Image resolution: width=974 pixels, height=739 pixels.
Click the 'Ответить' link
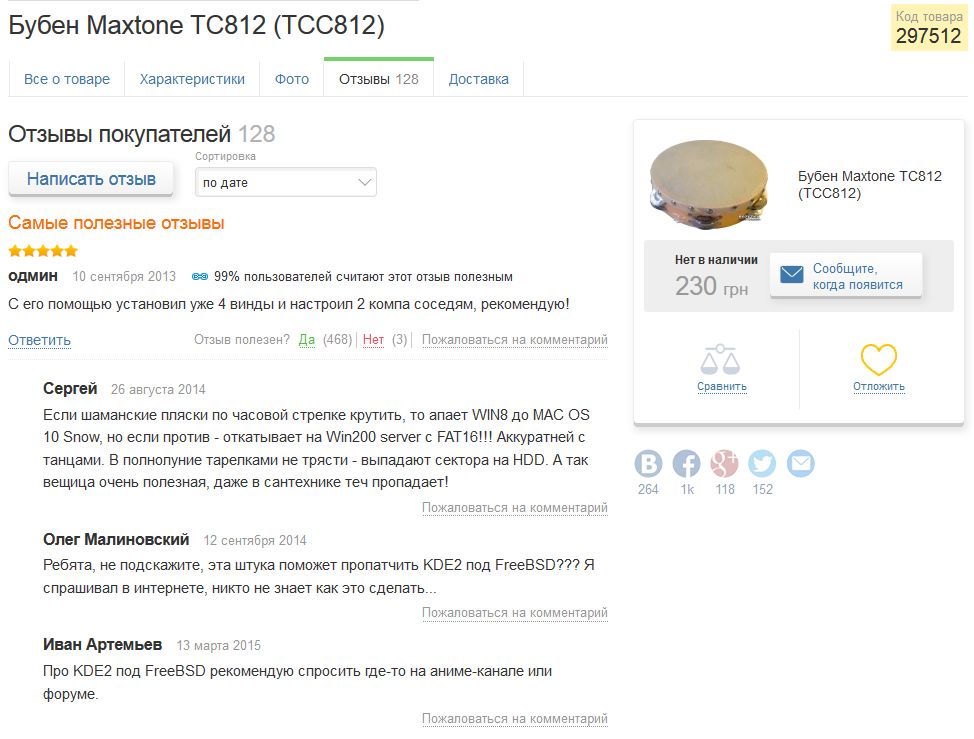39,340
